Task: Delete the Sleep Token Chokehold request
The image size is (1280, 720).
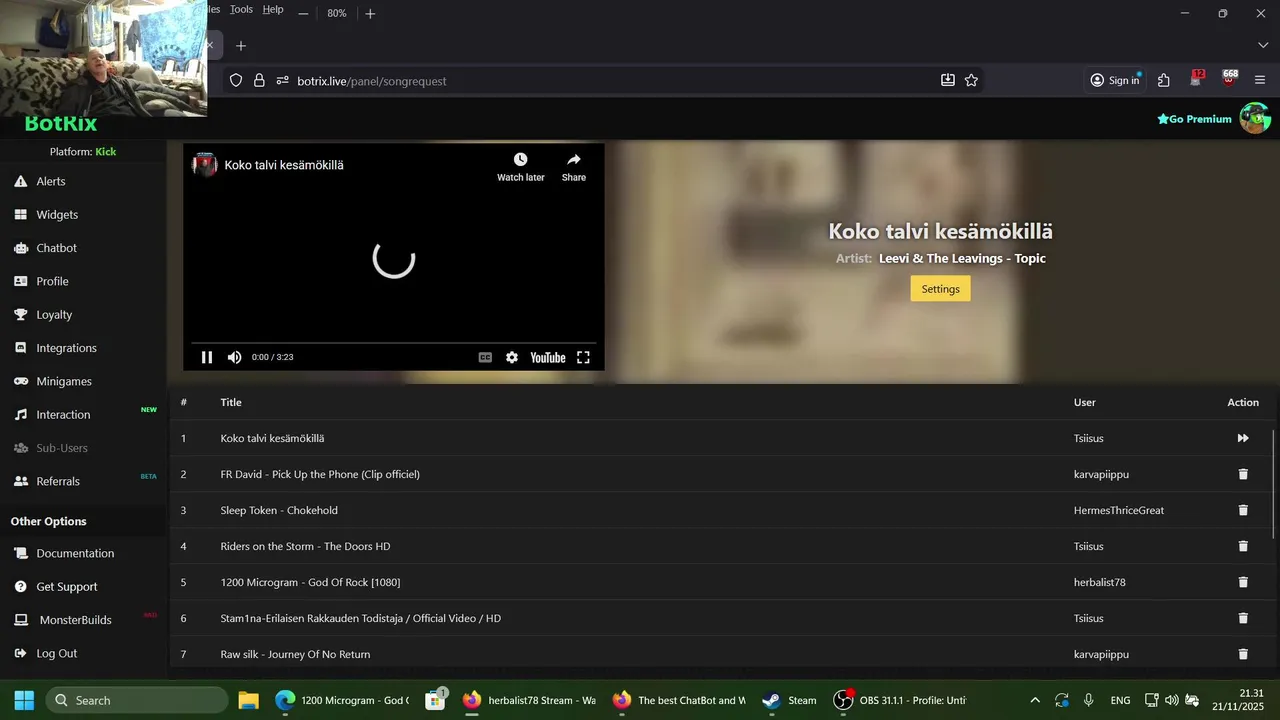Action: [1243, 510]
